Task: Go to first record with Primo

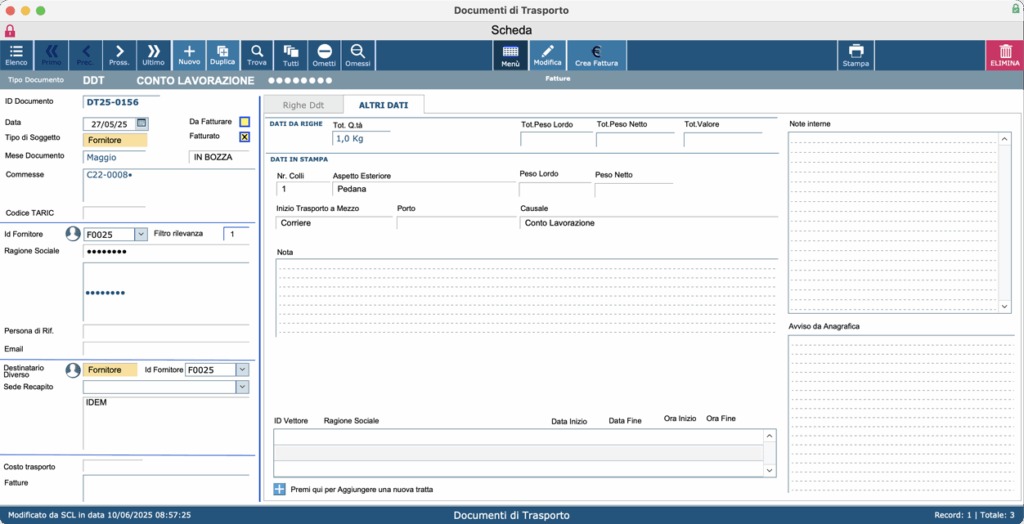Action: pyautogui.click(x=51, y=55)
